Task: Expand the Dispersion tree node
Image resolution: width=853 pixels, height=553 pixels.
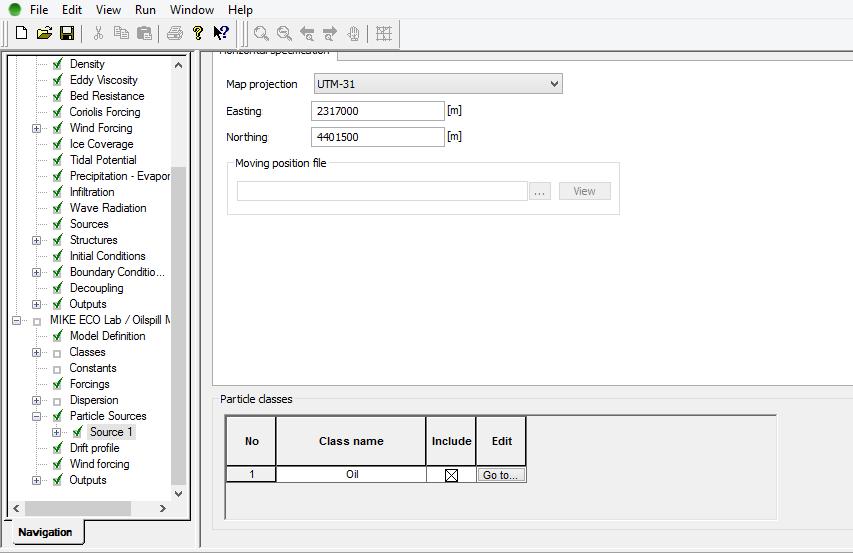Action: pos(36,400)
